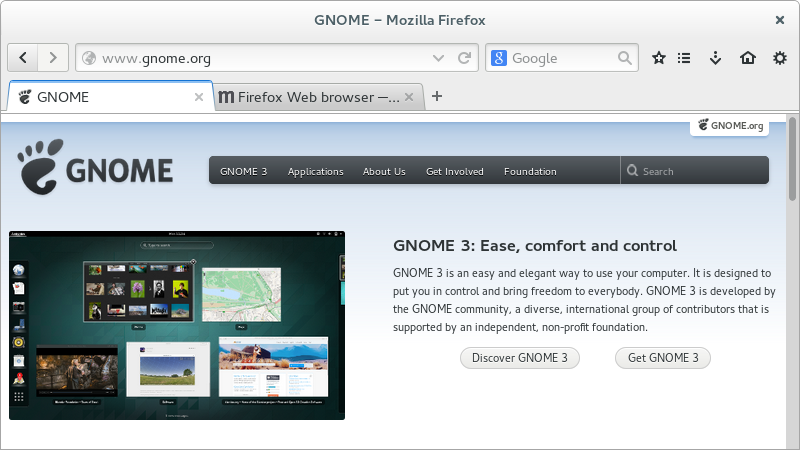Click the page vertical scrollbar thumb

792,159
